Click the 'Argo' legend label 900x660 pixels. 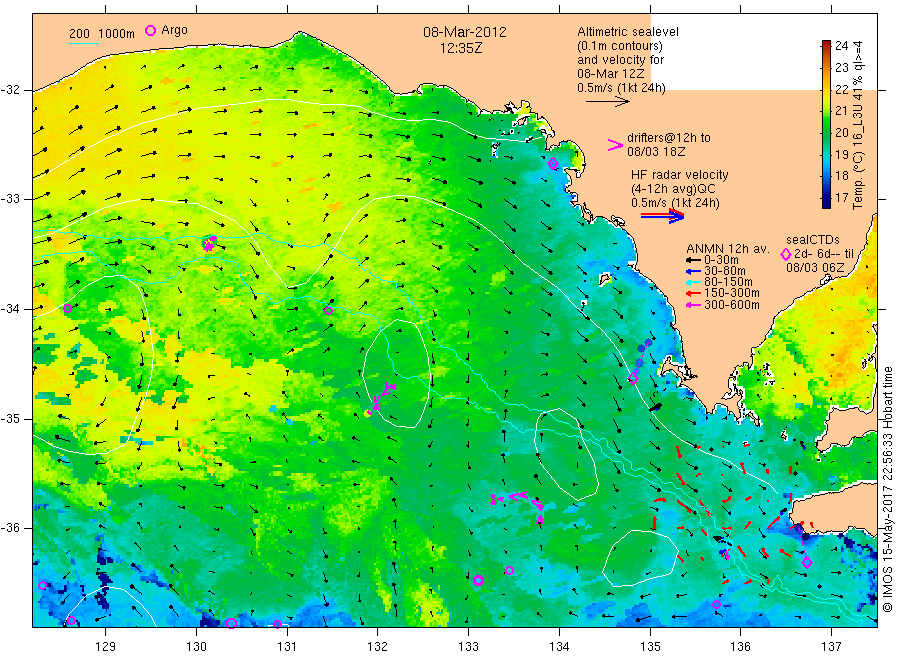point(174,30)
